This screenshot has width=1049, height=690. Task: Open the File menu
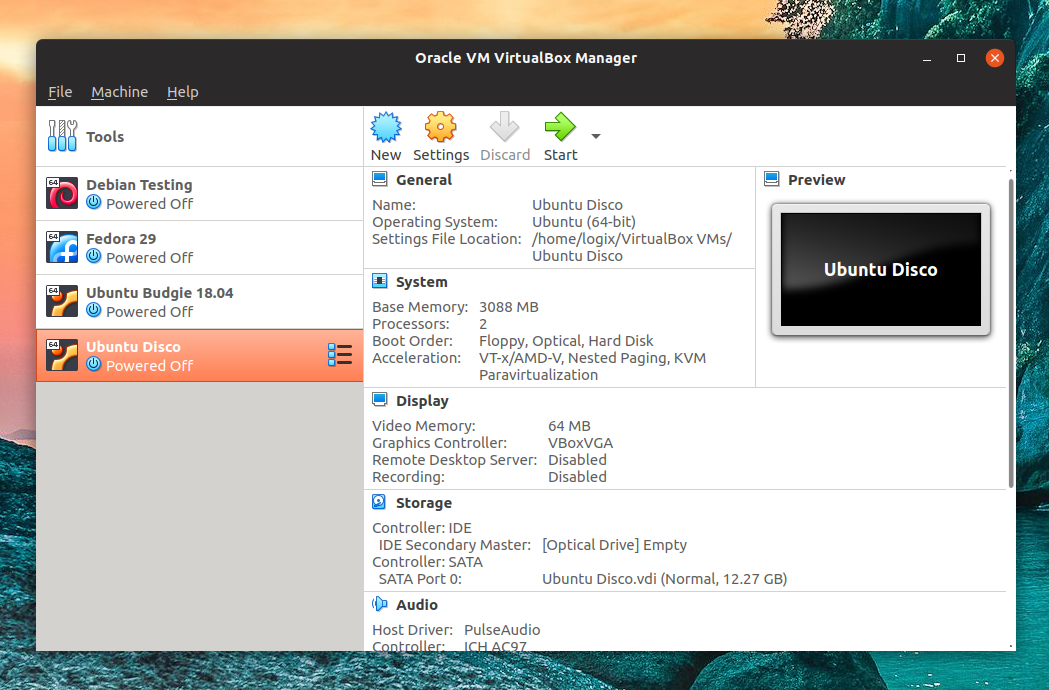[x=60, y=92]
